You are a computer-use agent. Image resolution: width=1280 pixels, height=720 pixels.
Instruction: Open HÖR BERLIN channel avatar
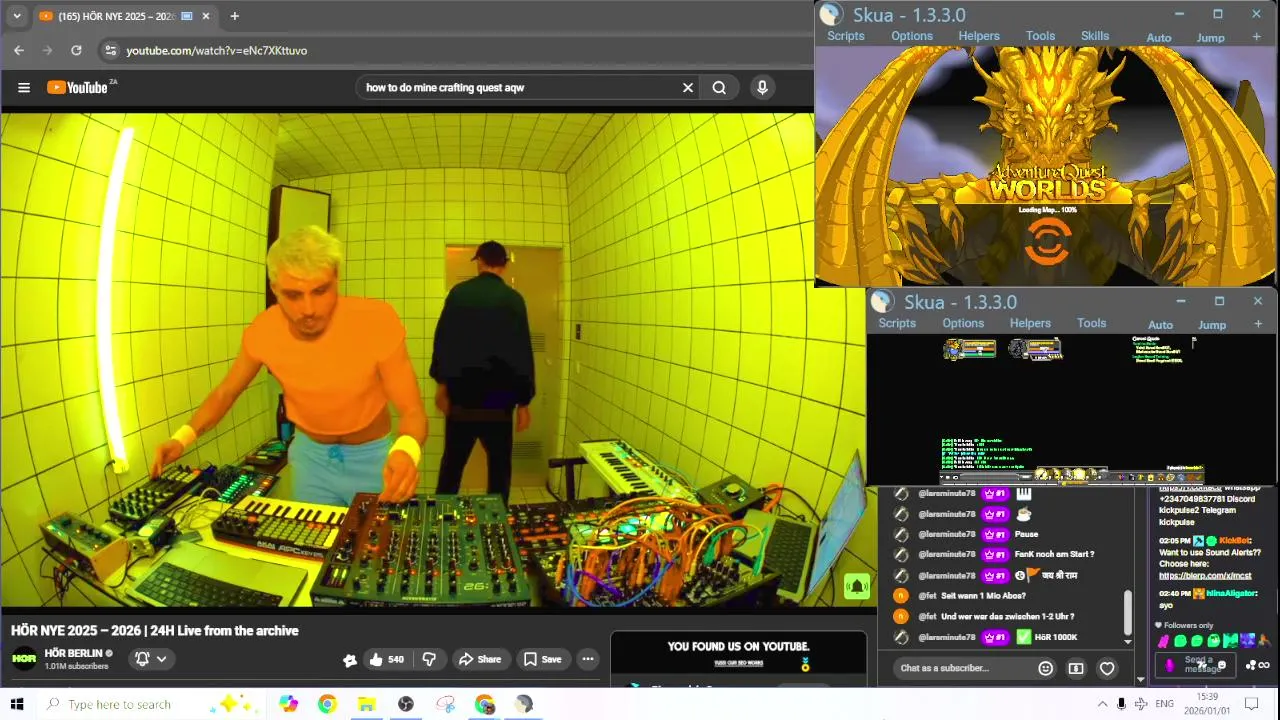(24, 658)
